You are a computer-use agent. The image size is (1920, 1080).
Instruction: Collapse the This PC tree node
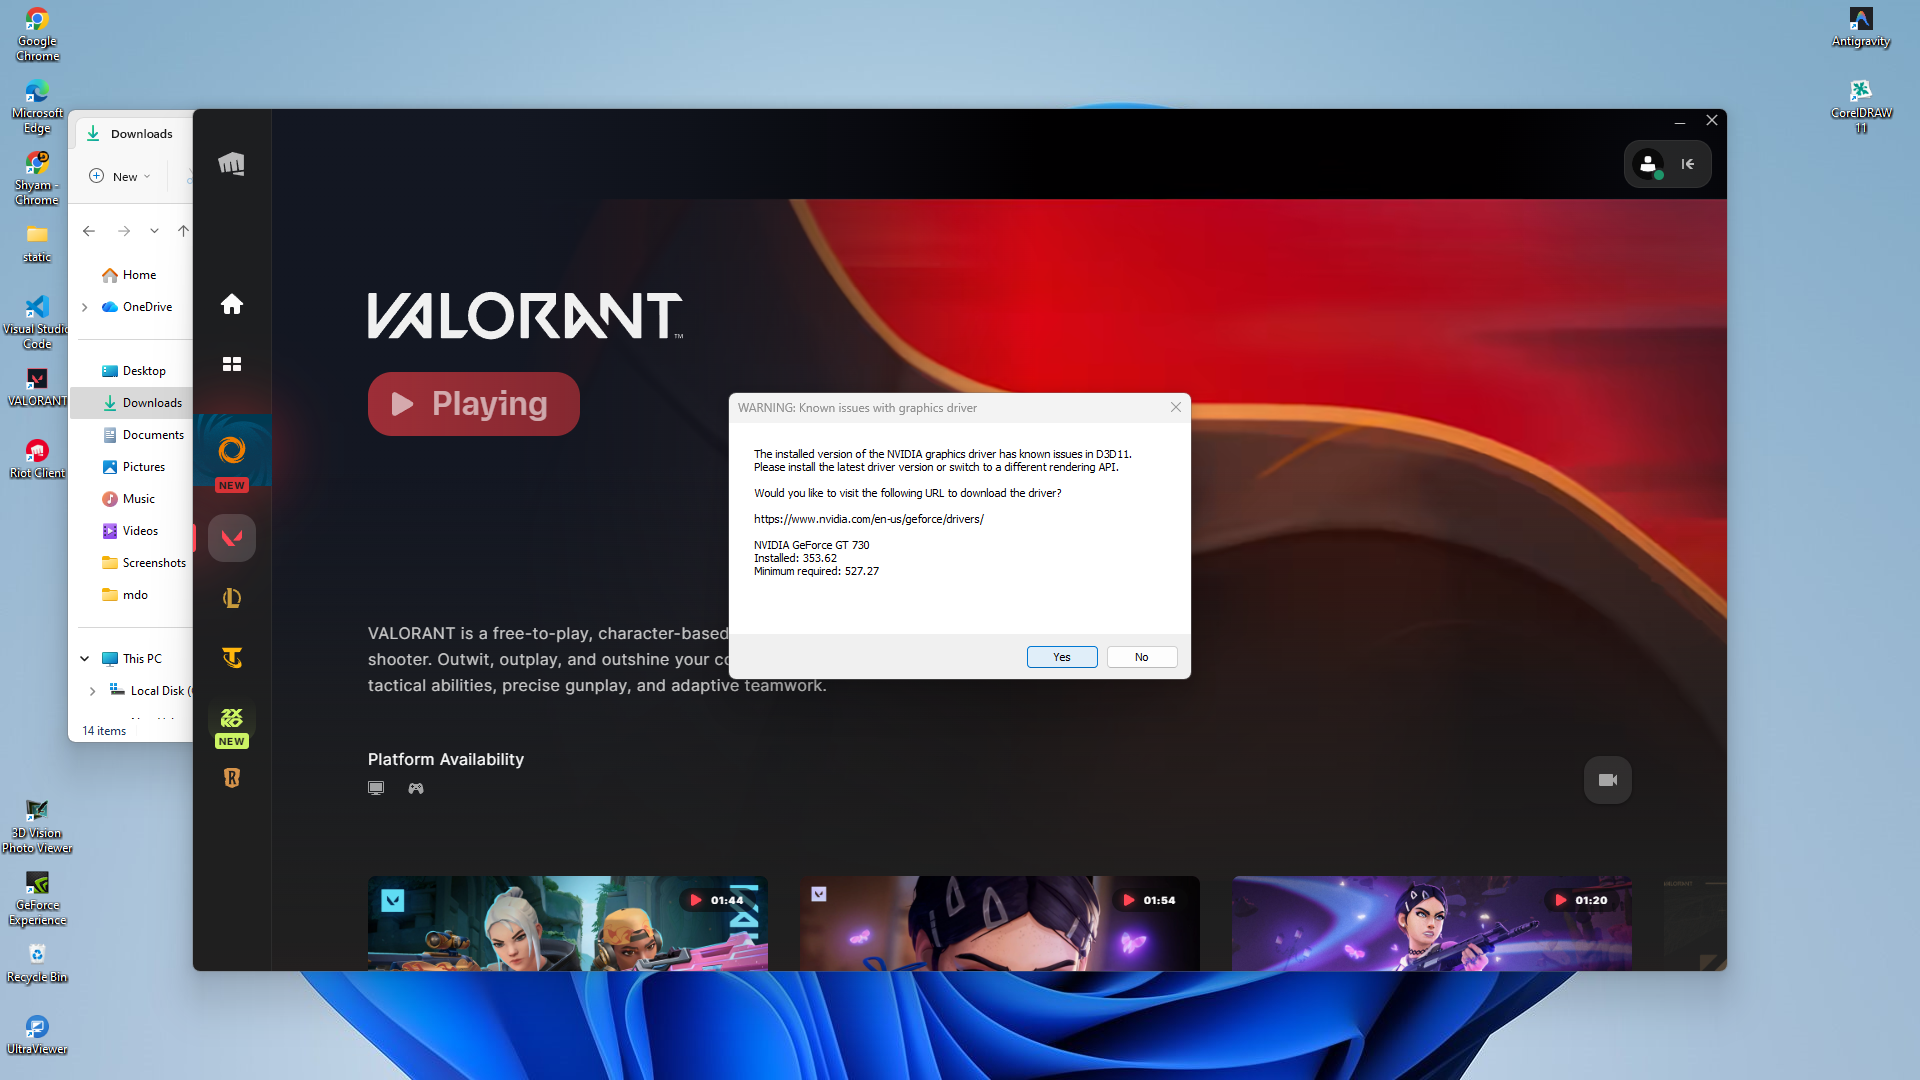(85, 659)
